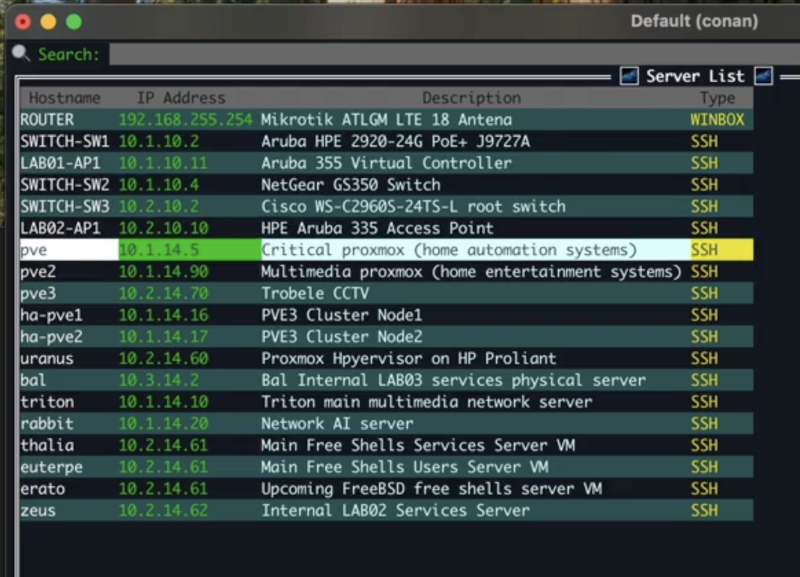Click Upcoming FreeBSD free shells server description
This screenshot has height=577, width=800.
(x=431, y=489)
